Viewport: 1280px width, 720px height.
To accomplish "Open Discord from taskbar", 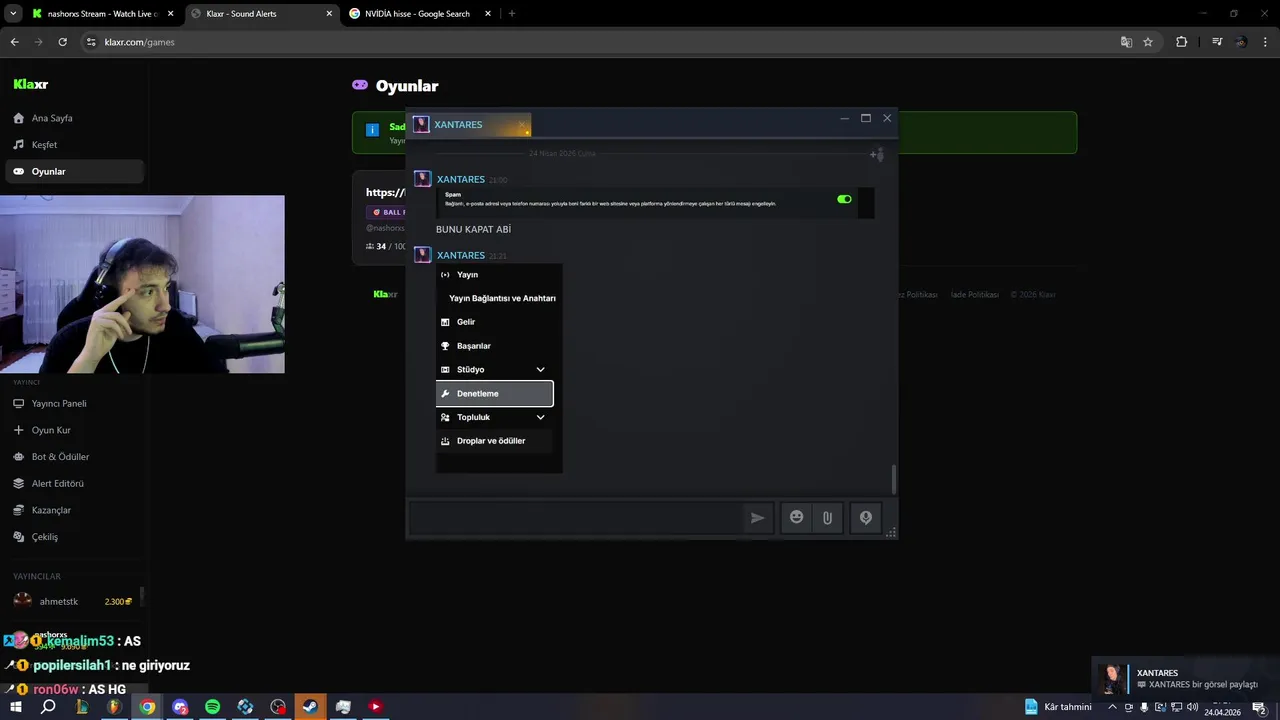I will coord(180,707).
